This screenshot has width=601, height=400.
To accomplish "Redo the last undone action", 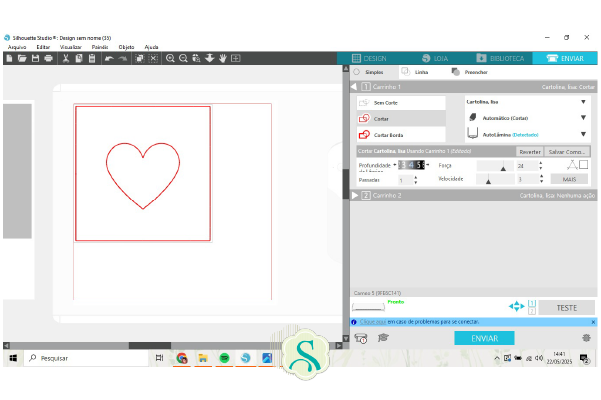I will (x=123, y=58).
